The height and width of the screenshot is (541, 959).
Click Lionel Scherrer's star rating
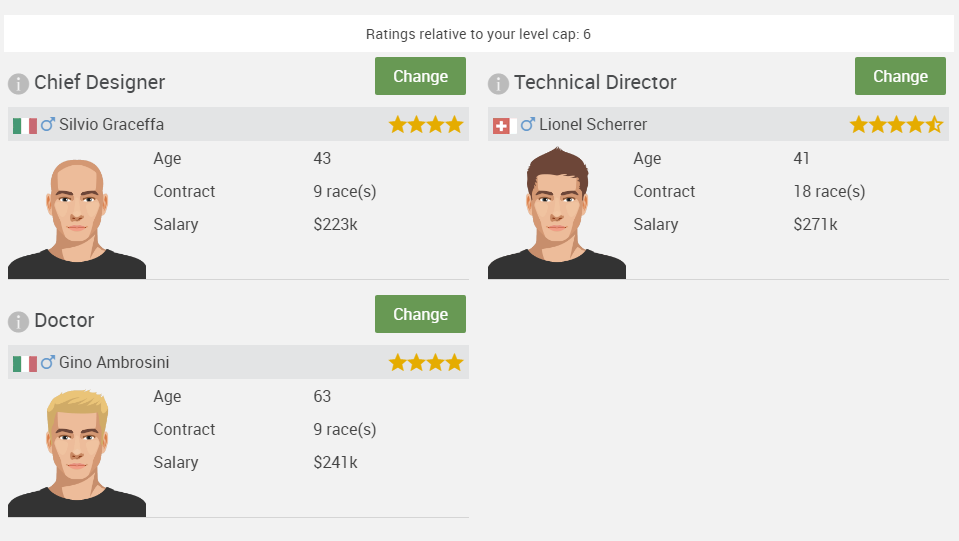click(896, 125)
